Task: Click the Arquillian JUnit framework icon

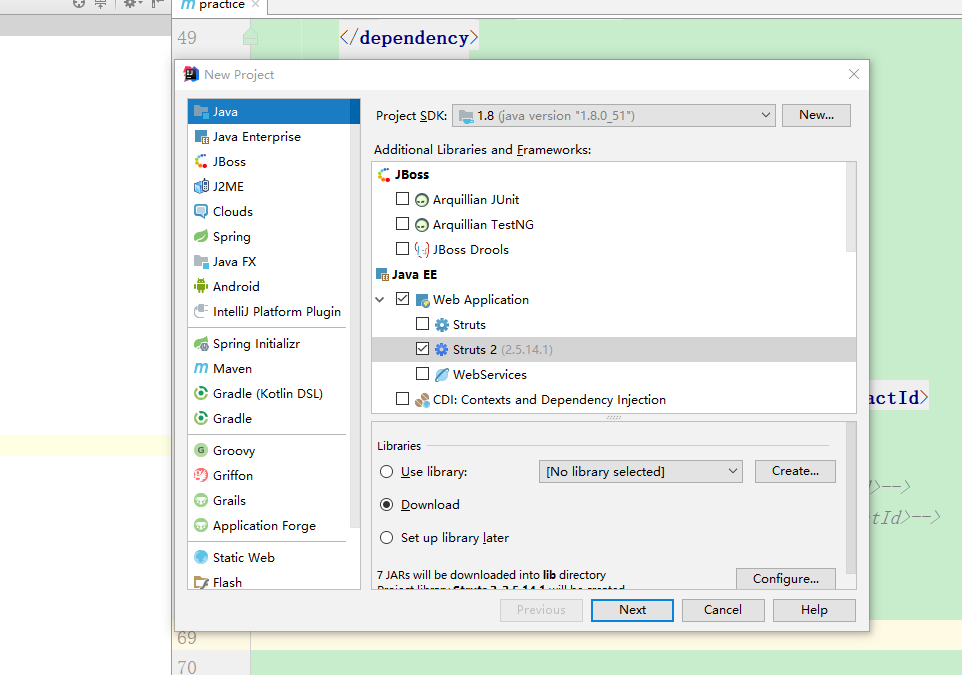Action: [421, 200]
